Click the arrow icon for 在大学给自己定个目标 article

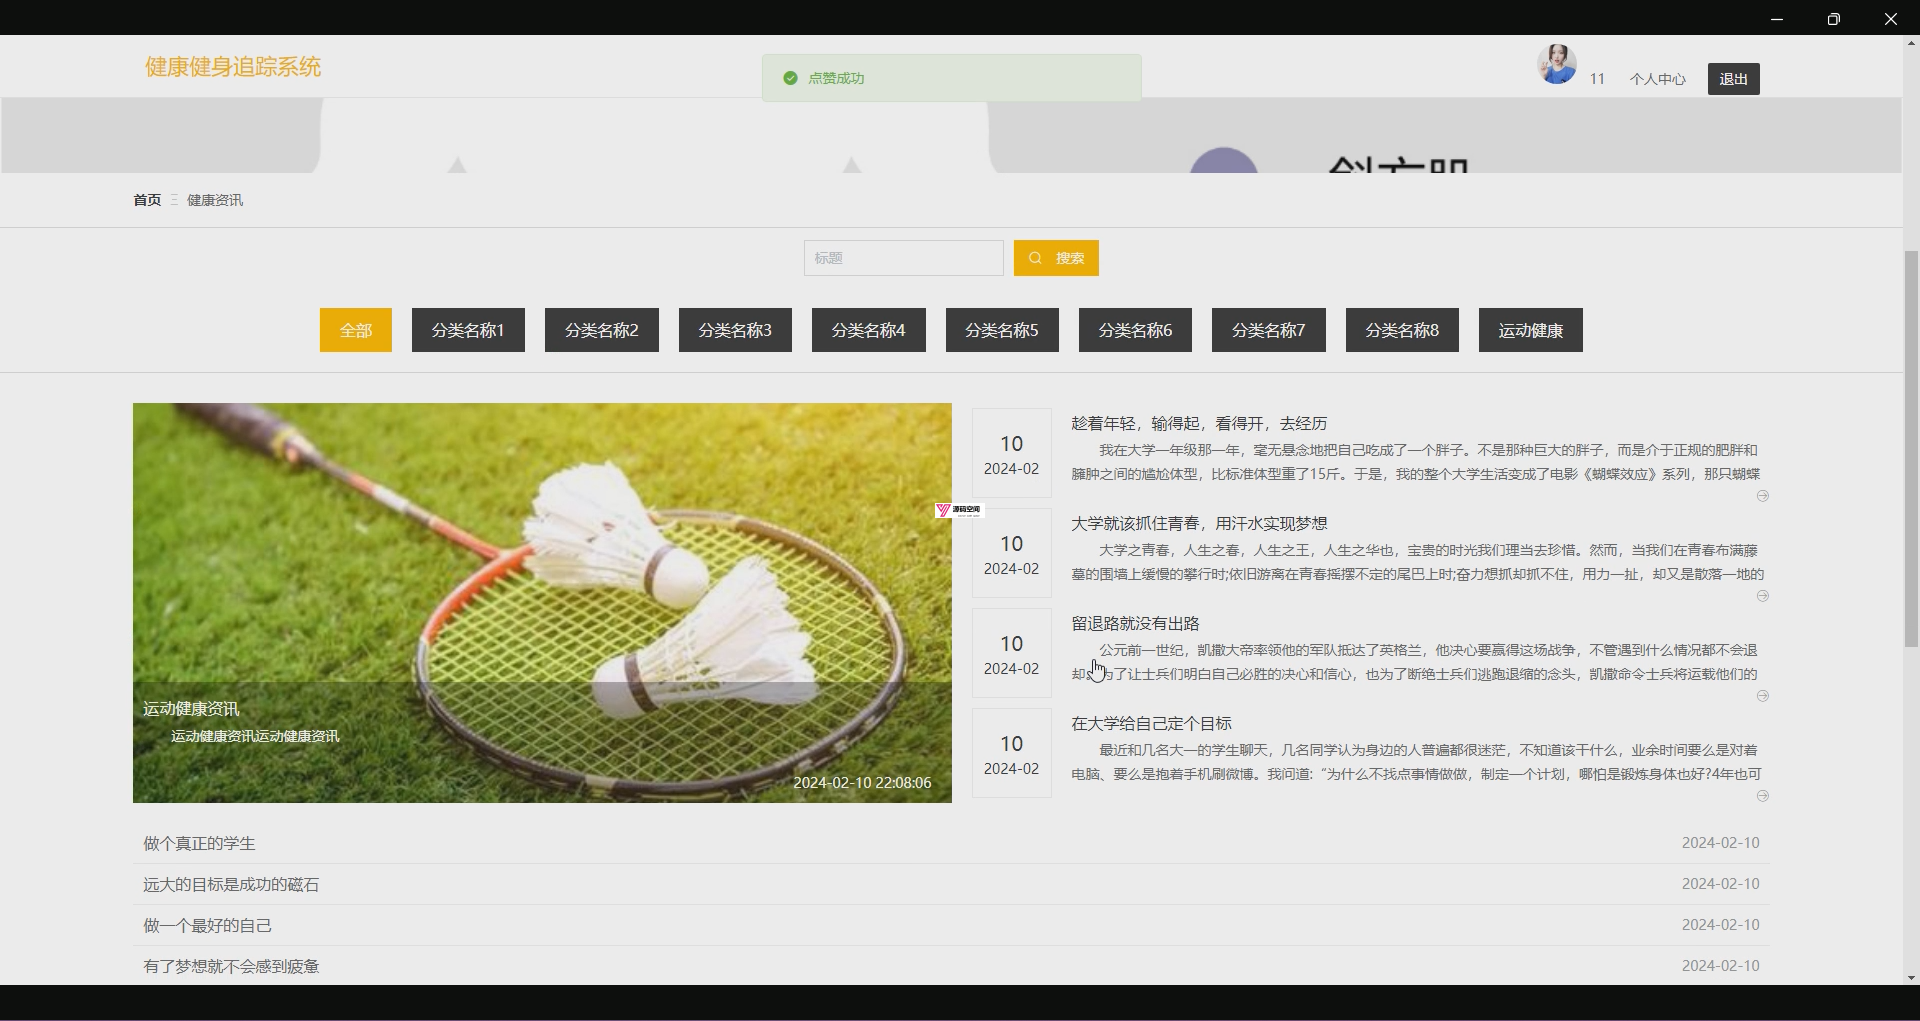[1763, 796]
